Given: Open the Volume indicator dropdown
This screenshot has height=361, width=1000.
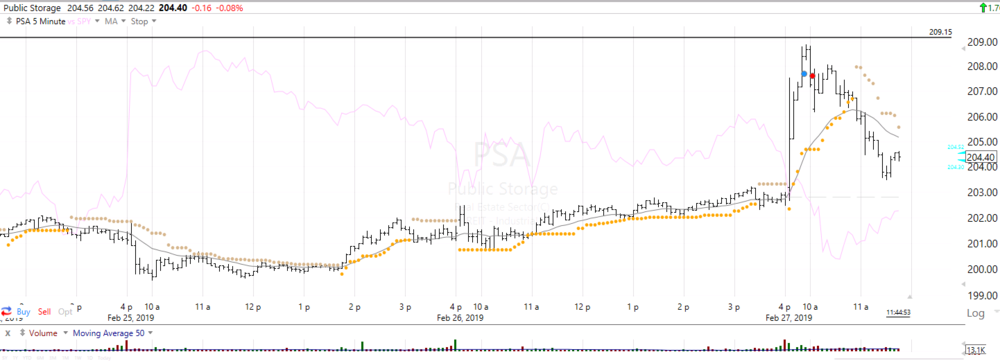Looking at the screenshot, I should 65,333.
